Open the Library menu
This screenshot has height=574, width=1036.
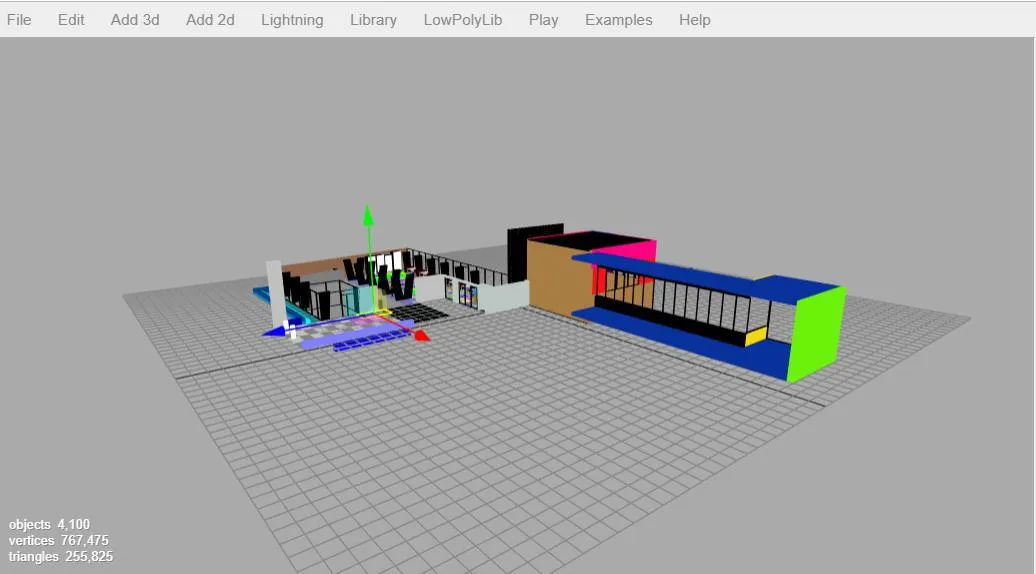[x=373, y=20]
